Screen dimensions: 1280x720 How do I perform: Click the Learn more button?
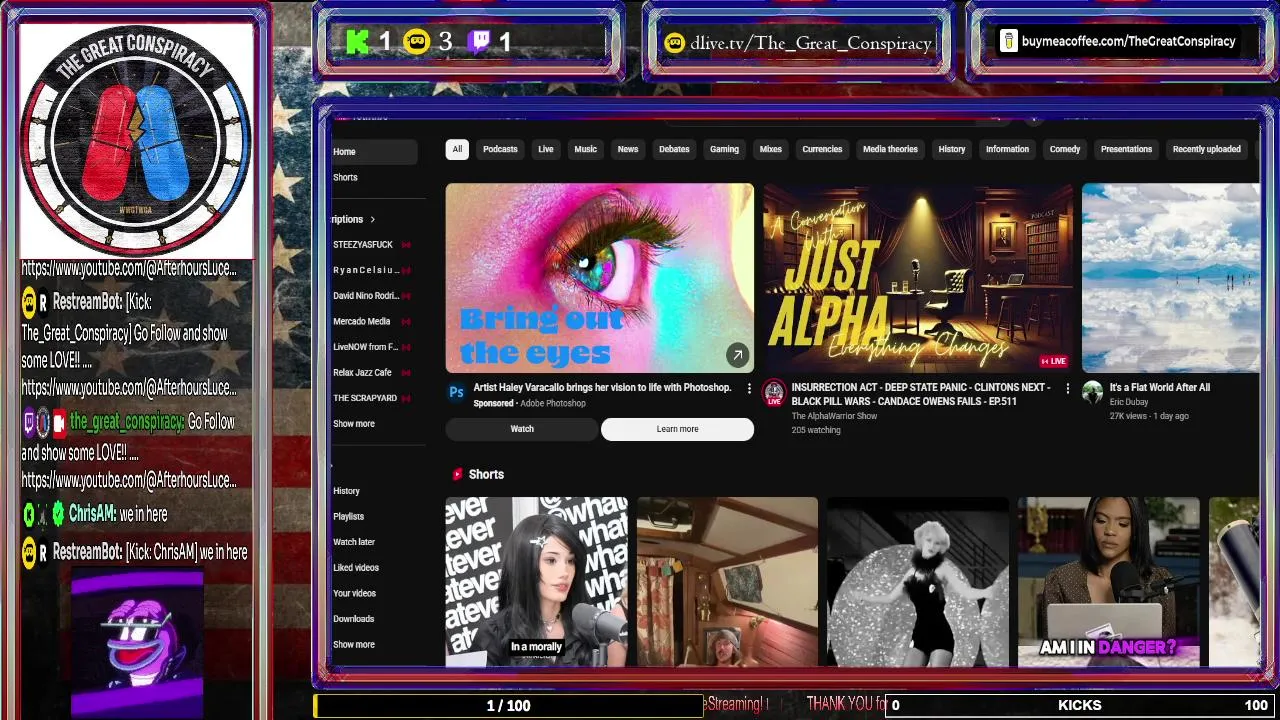click(x=677, y=429)
